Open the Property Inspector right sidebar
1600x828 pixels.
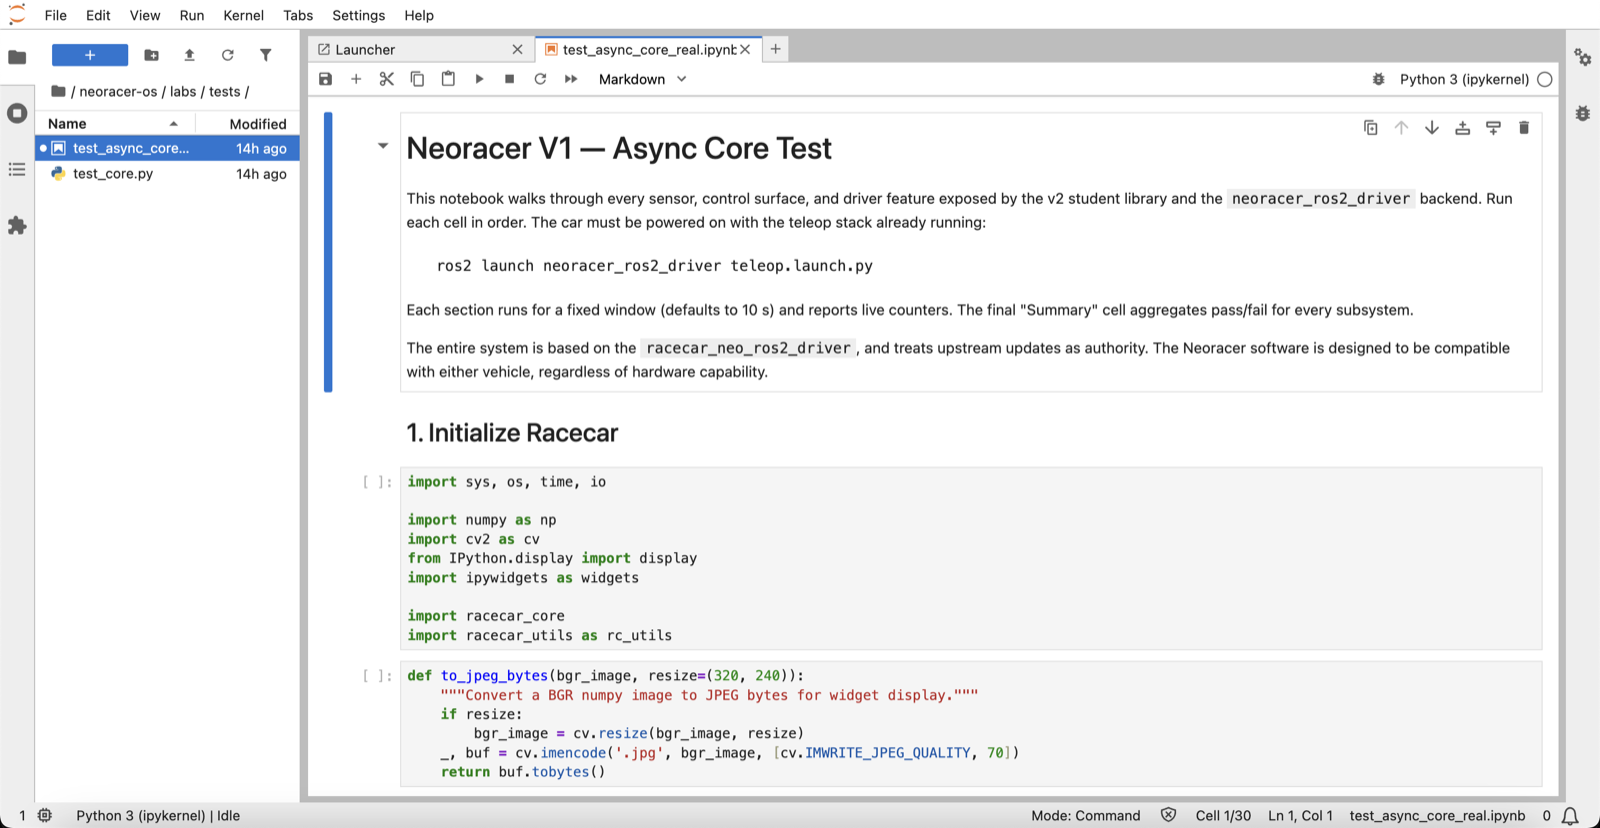pyautogui.click(x=1582, y=57)
